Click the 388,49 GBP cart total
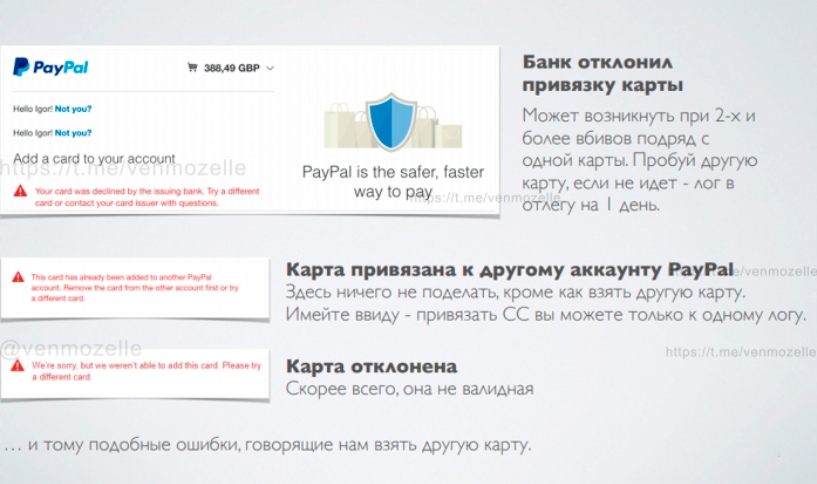817x484 pixels. [x=231, y=69]
